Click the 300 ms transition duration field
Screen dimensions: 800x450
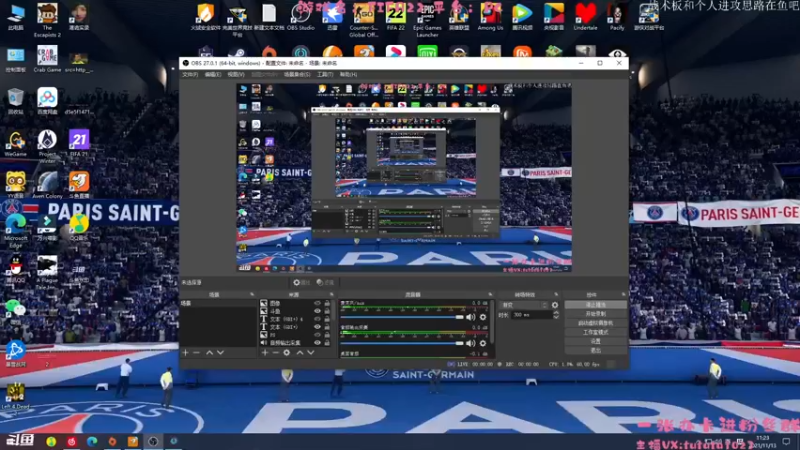pyautogui.click(x=532, y=315)
